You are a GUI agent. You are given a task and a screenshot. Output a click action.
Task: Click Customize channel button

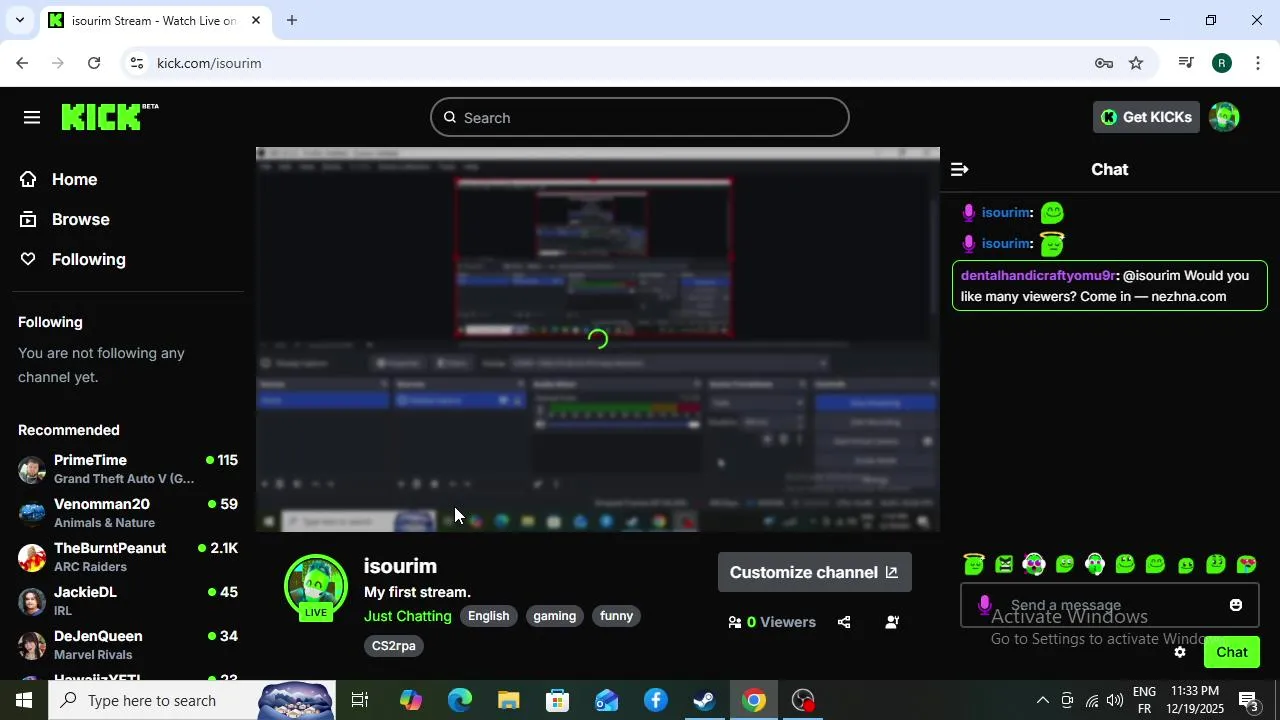(814, 573)
